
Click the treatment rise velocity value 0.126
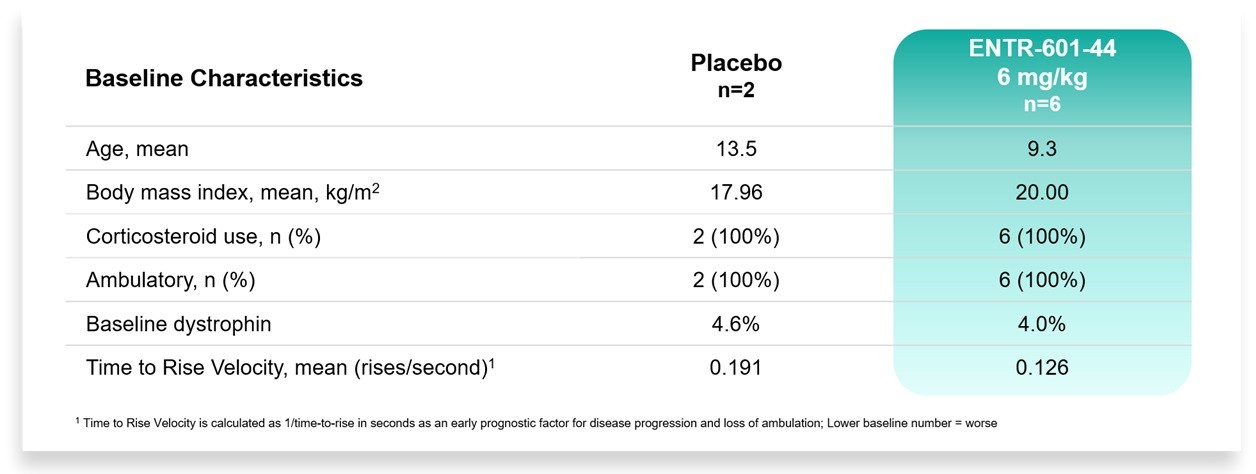coord(1042,368)
